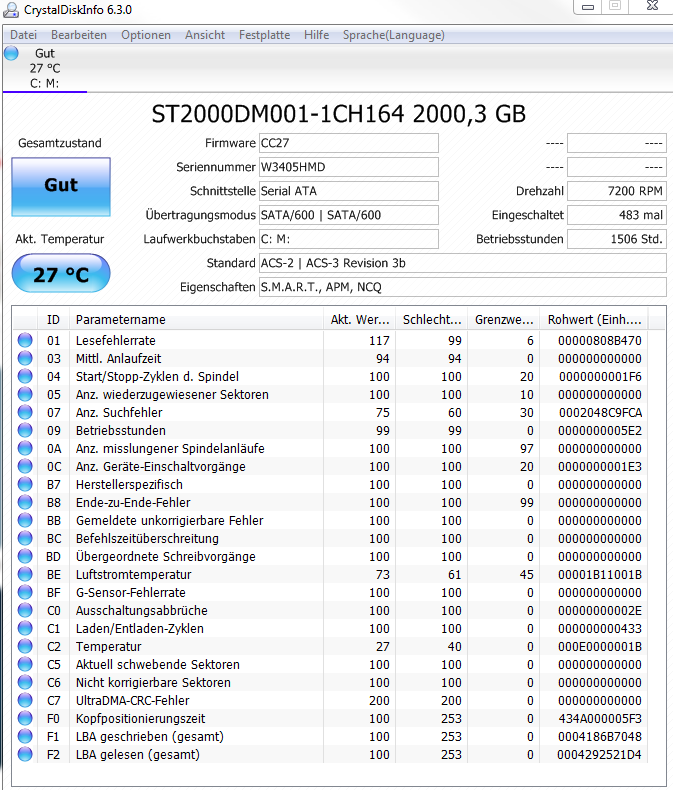Viewport: 673px width, 790px height.
Task: Open the Festplatte menu
Action: click(264, 35)
